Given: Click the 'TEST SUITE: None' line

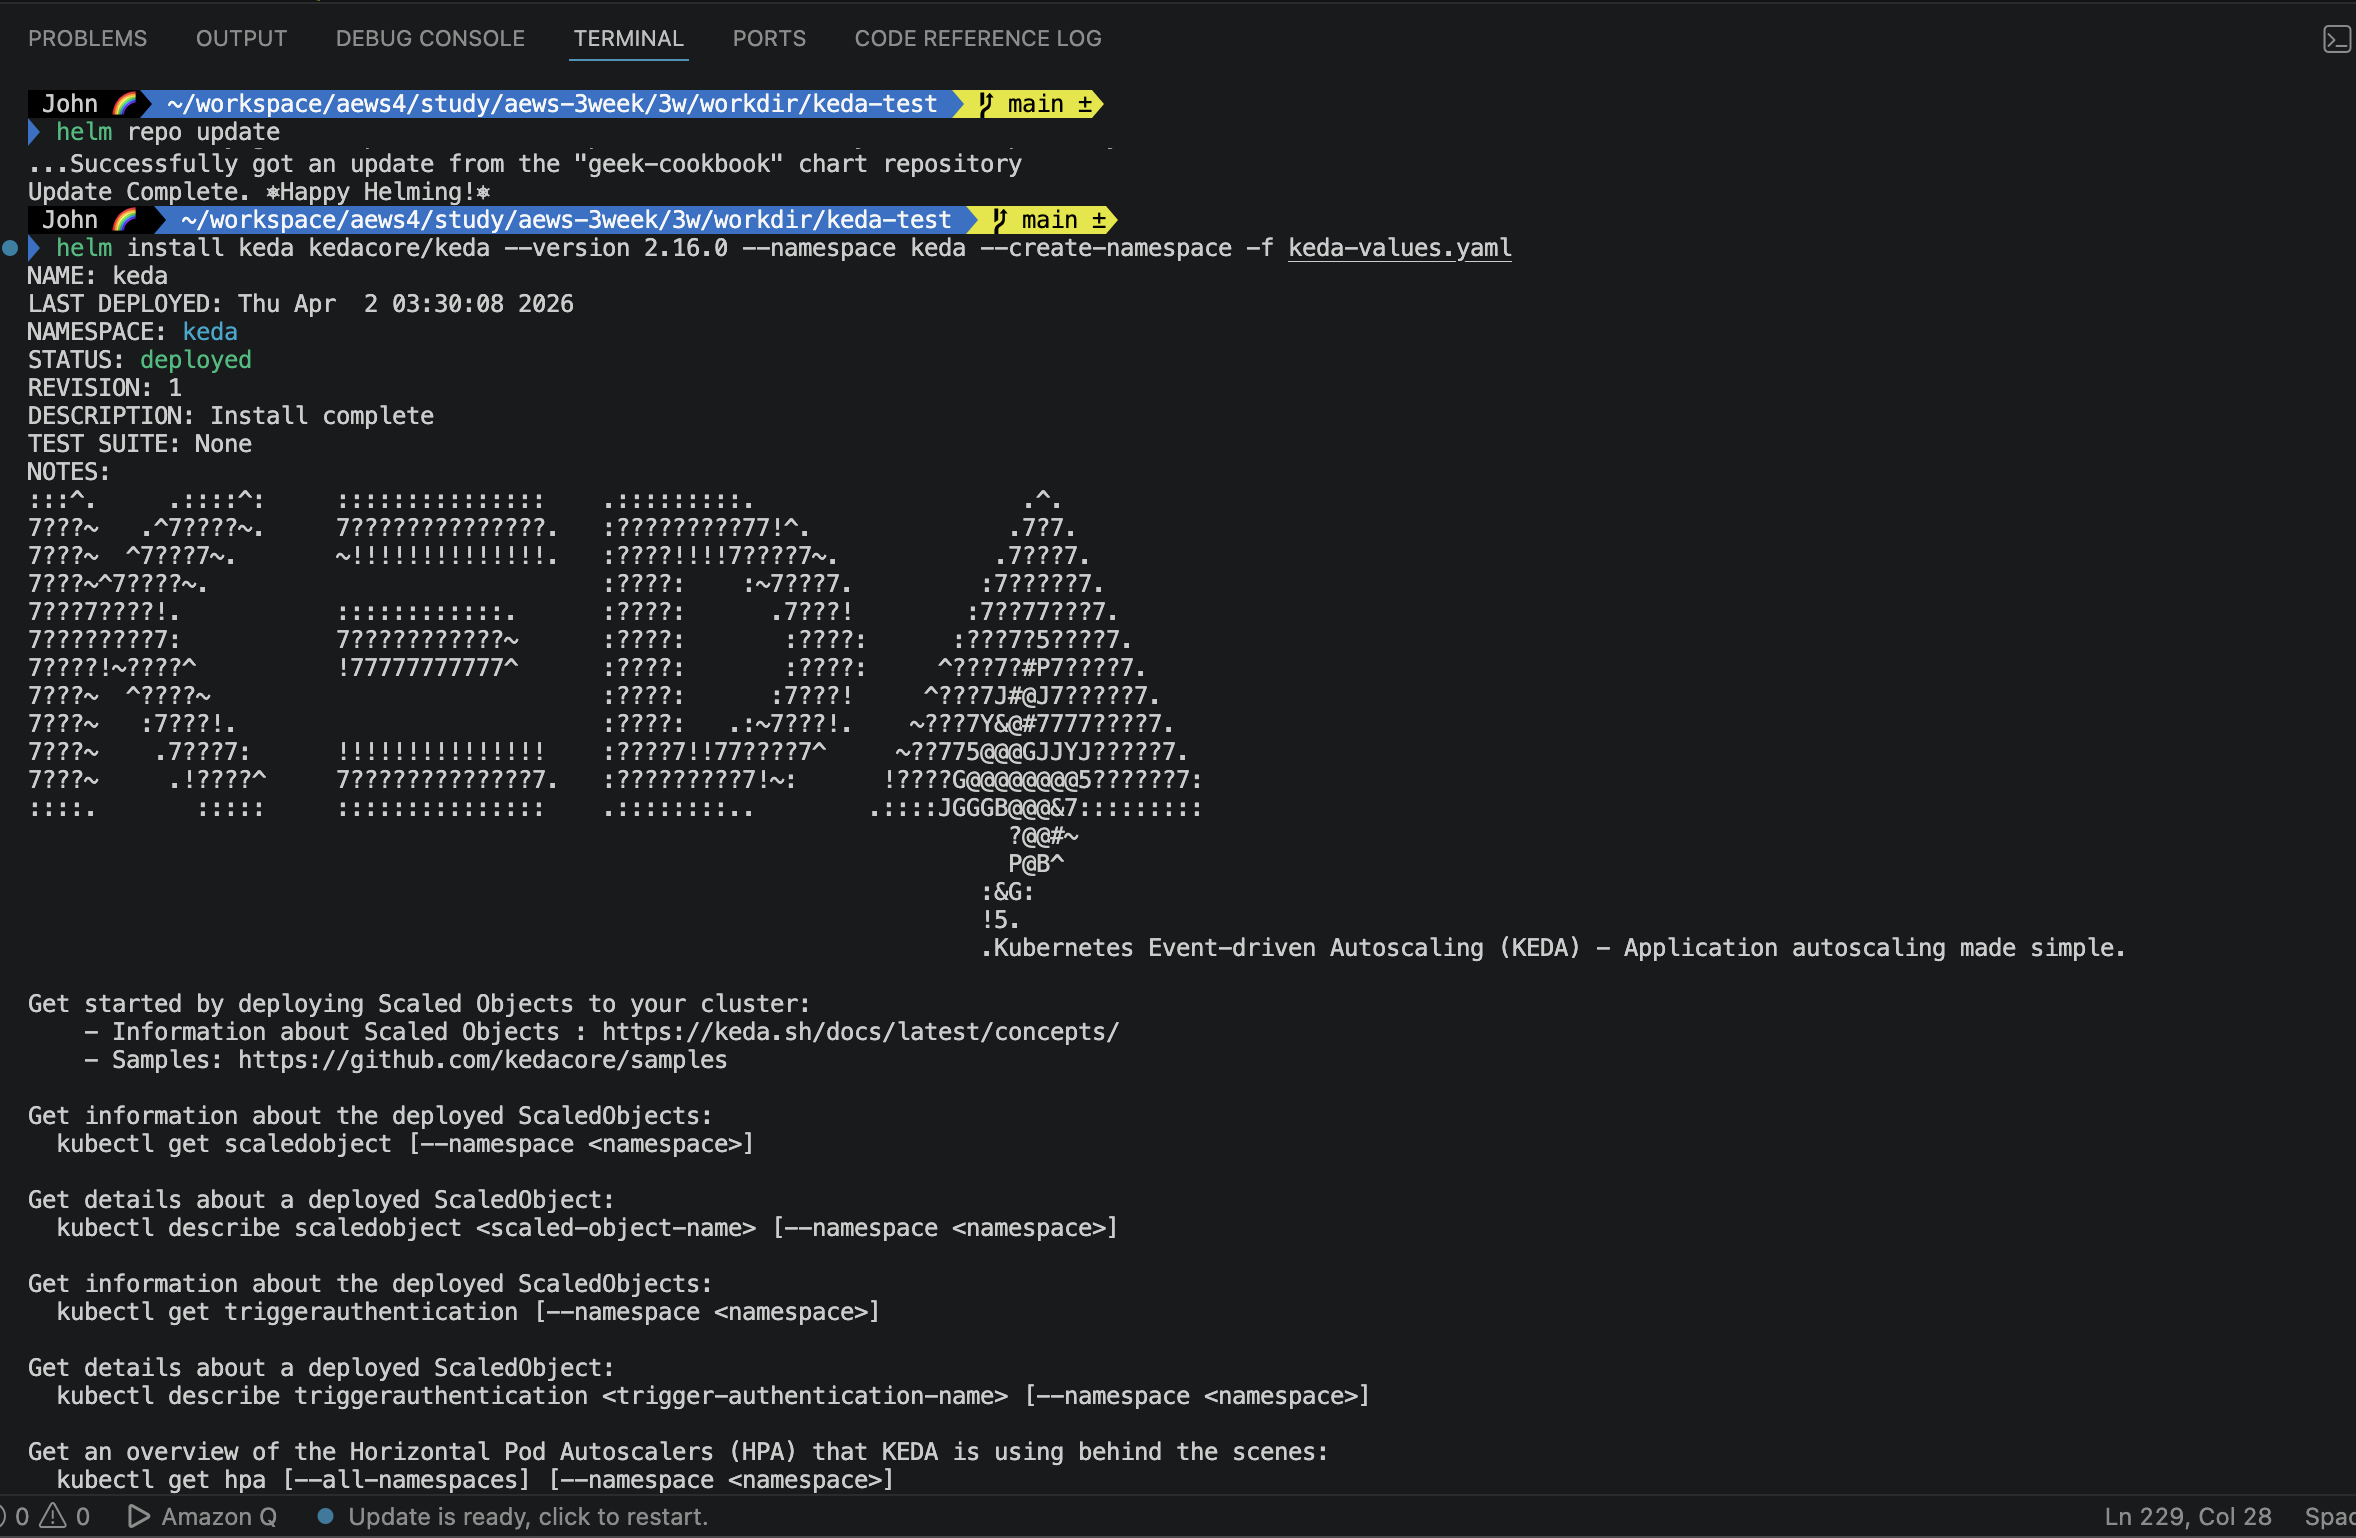Looking at the screenshot, I should (140, 444).
